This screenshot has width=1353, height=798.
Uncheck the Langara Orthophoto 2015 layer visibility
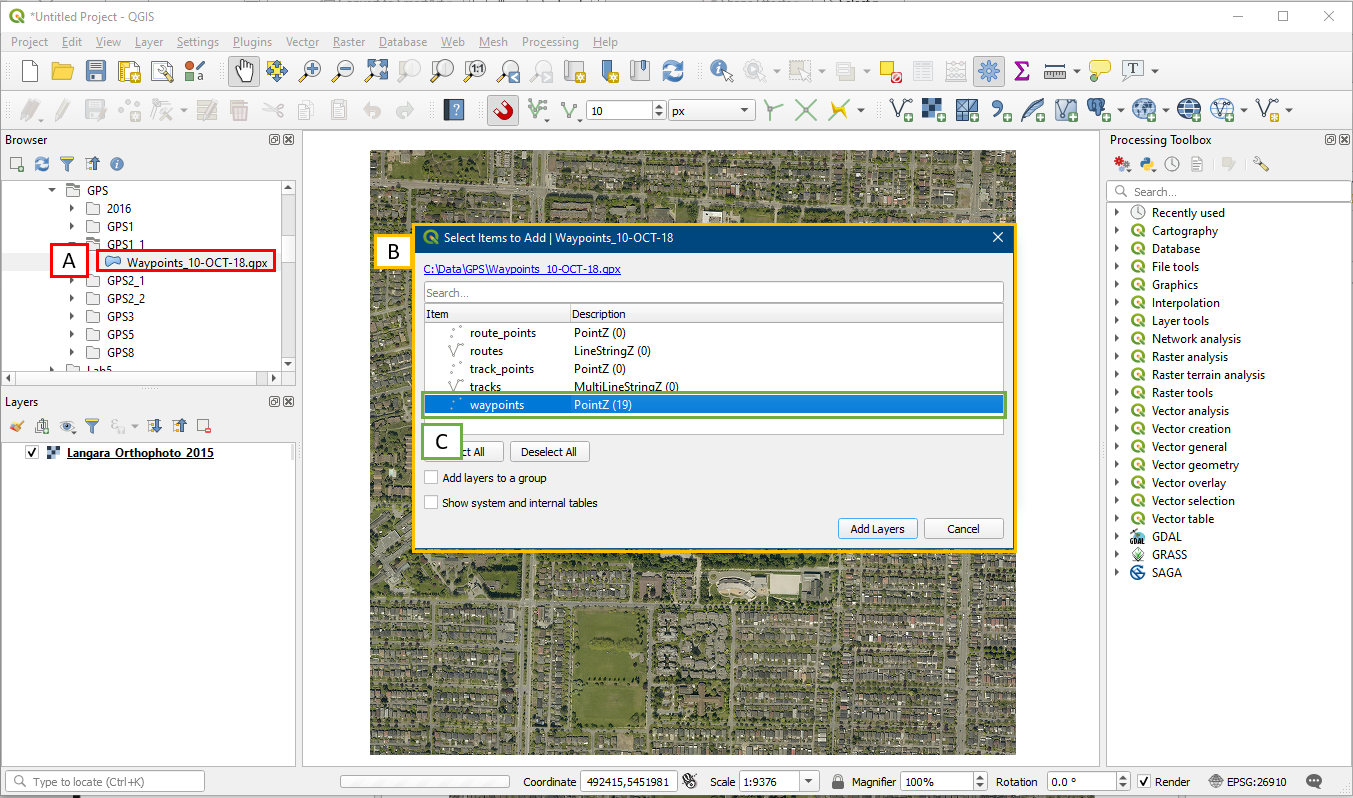point(32,453)
